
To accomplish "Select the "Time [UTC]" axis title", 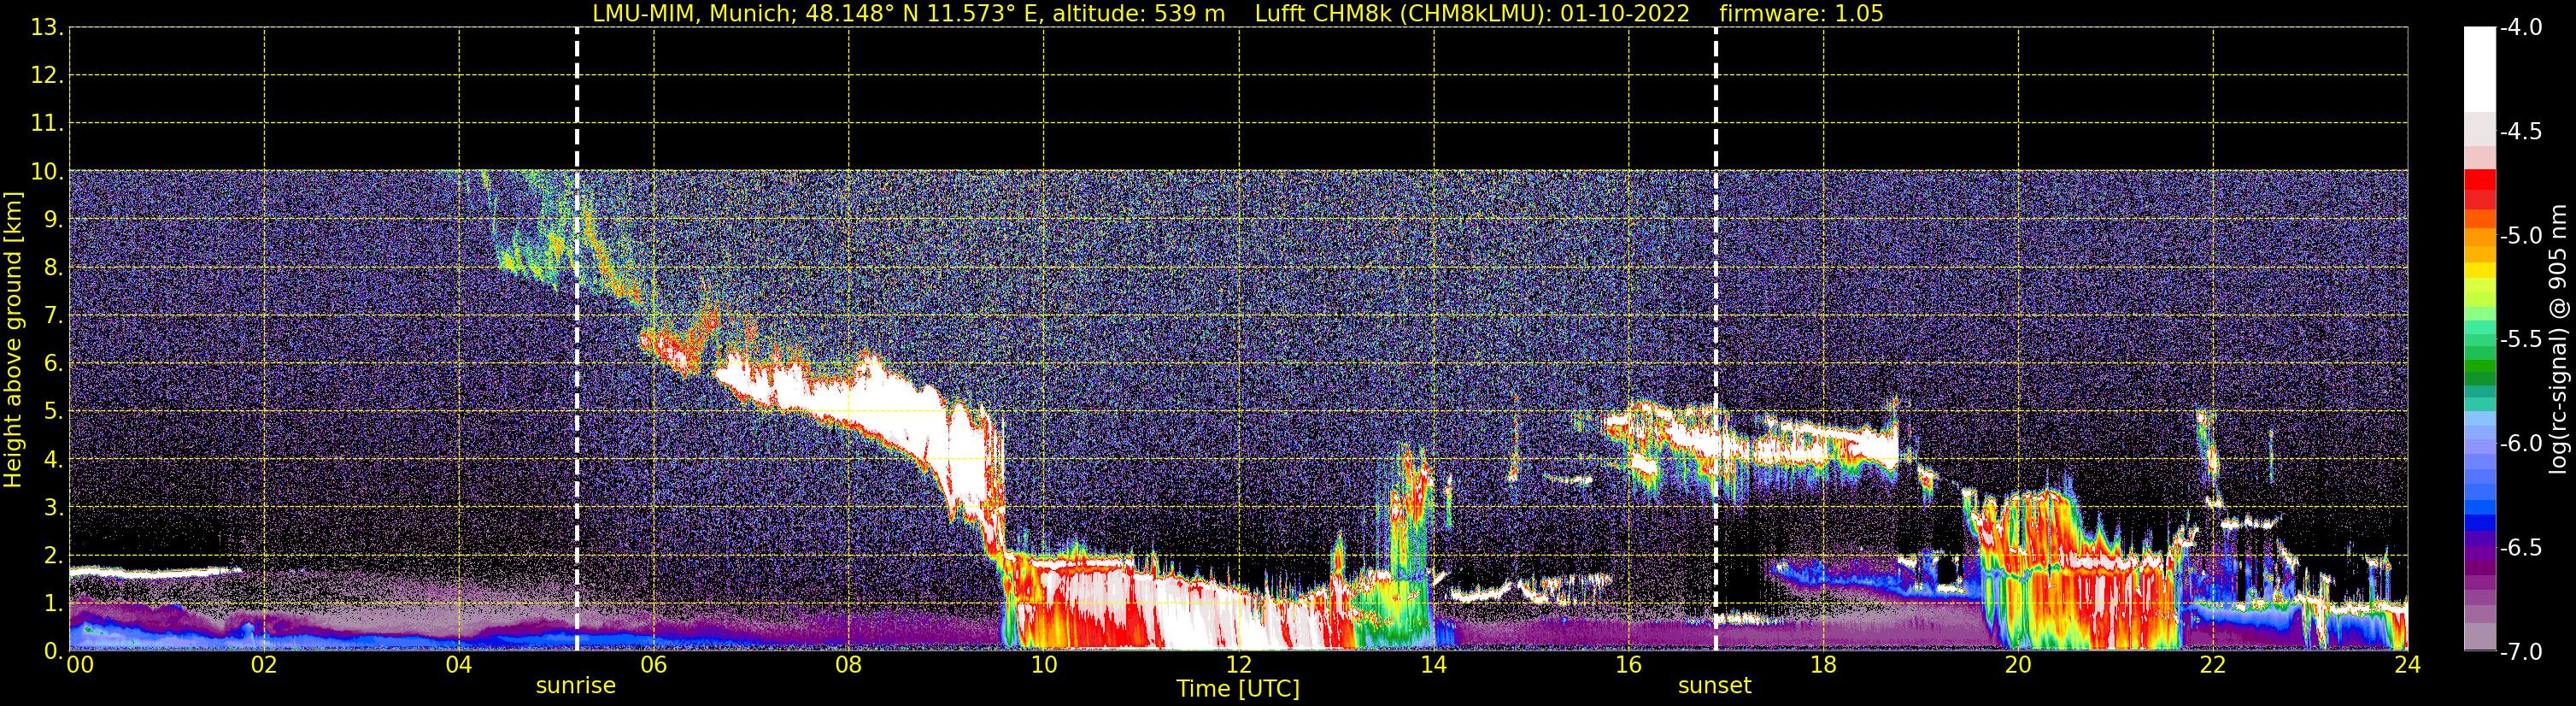I will 1238,689.
